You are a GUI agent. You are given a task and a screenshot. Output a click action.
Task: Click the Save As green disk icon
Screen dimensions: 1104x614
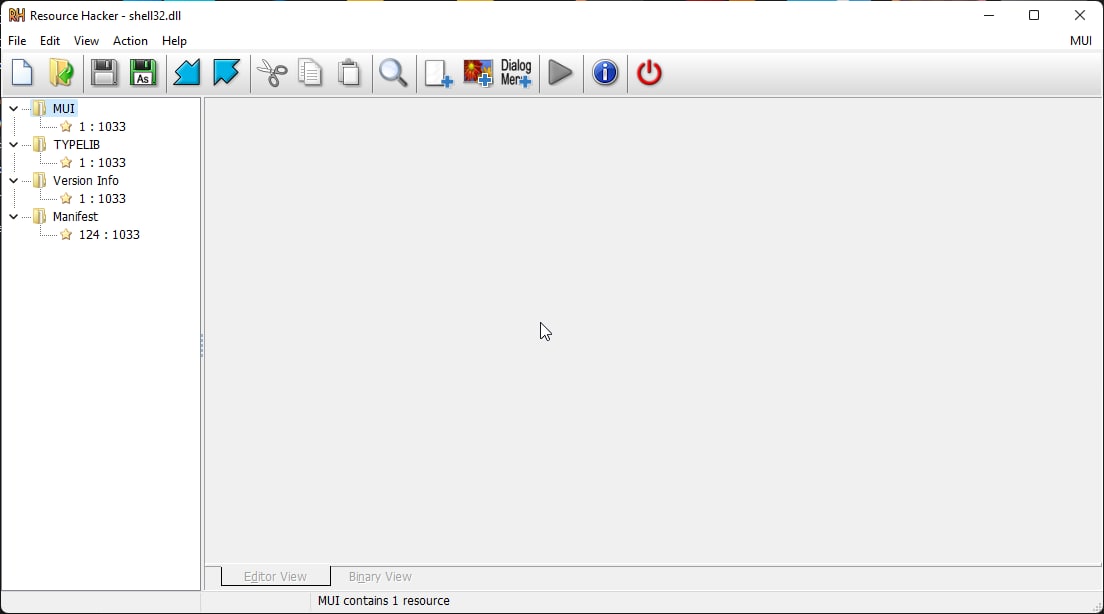pos(143,73)
